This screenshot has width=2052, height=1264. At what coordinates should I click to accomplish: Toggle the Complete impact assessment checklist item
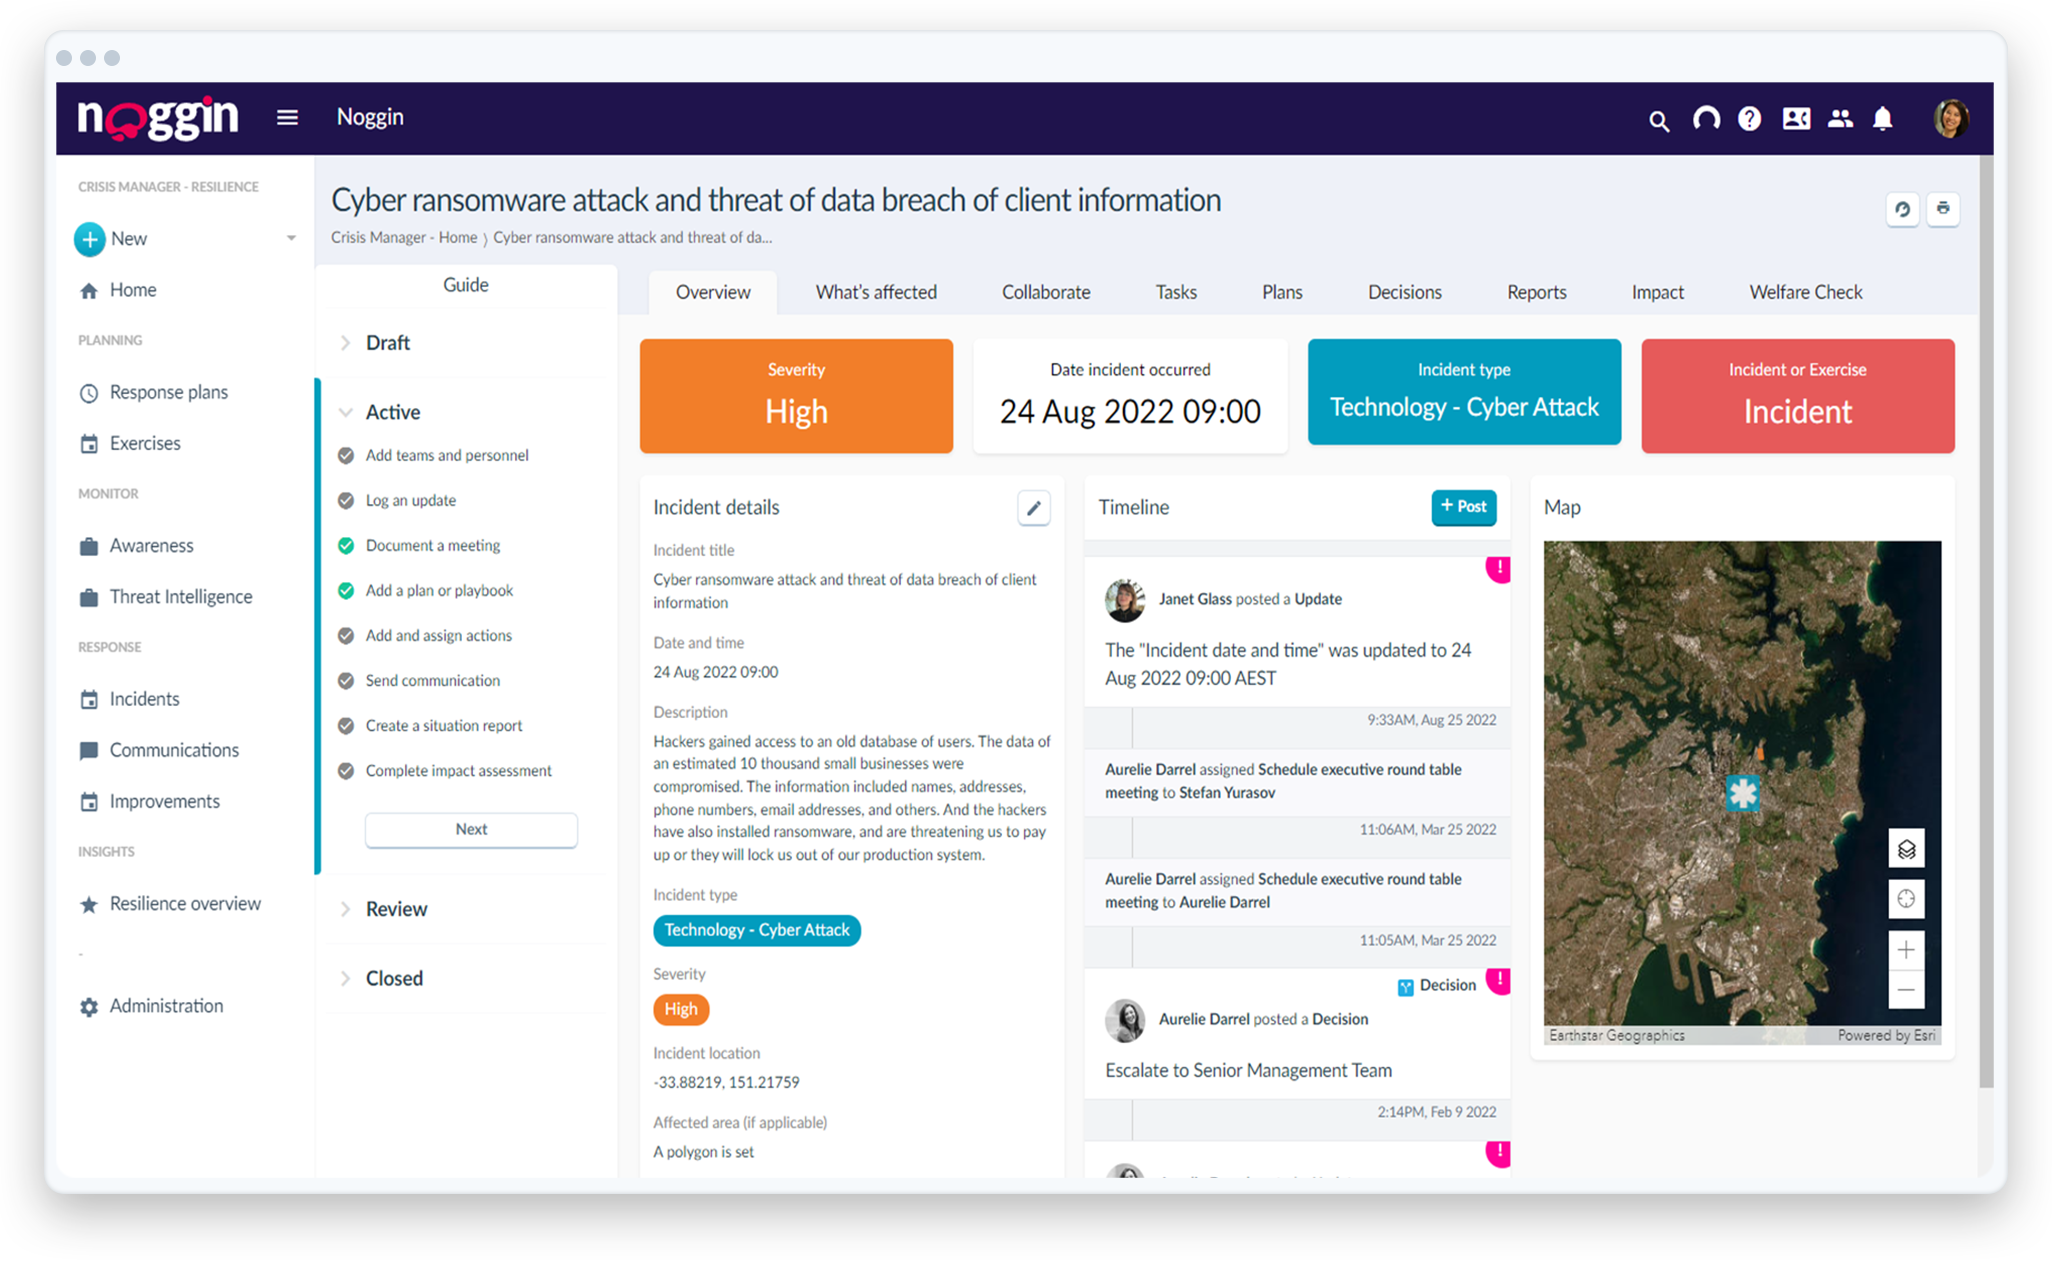346,770
